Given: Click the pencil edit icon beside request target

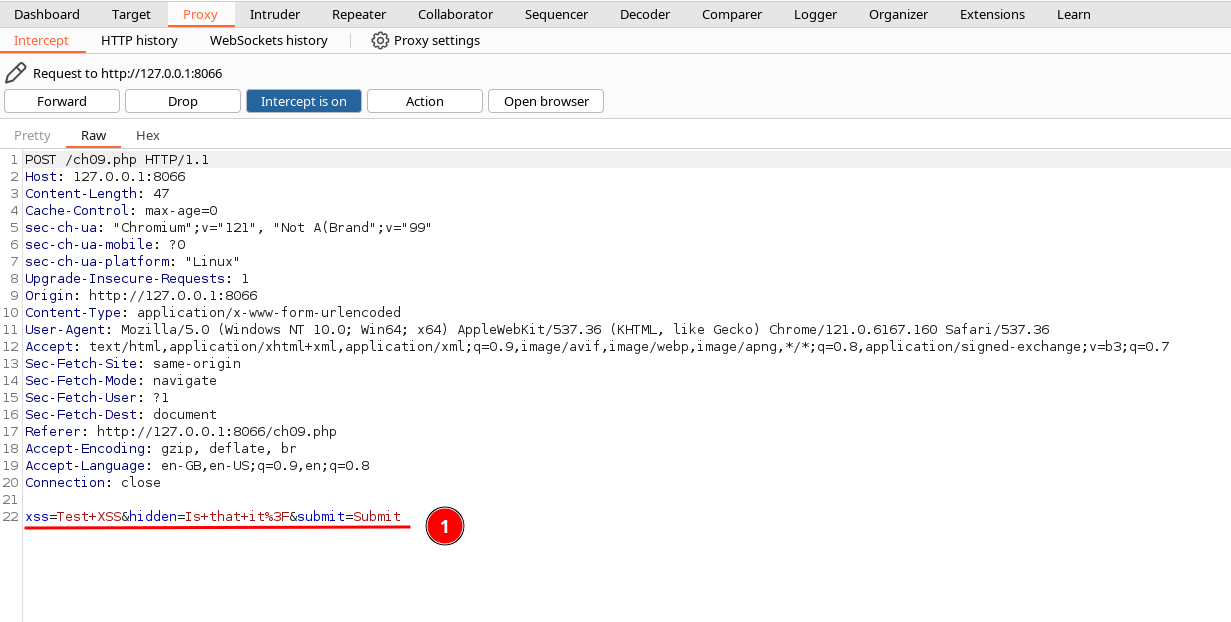Looking at the screenshot, I should click(x=16, y=73).
